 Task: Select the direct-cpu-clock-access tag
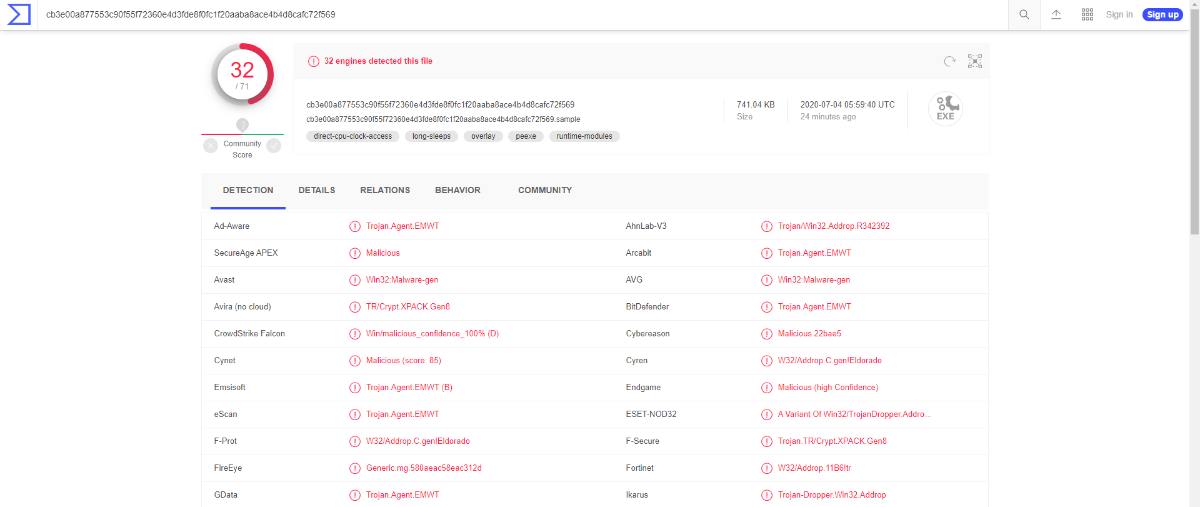[x=353, y=136]
